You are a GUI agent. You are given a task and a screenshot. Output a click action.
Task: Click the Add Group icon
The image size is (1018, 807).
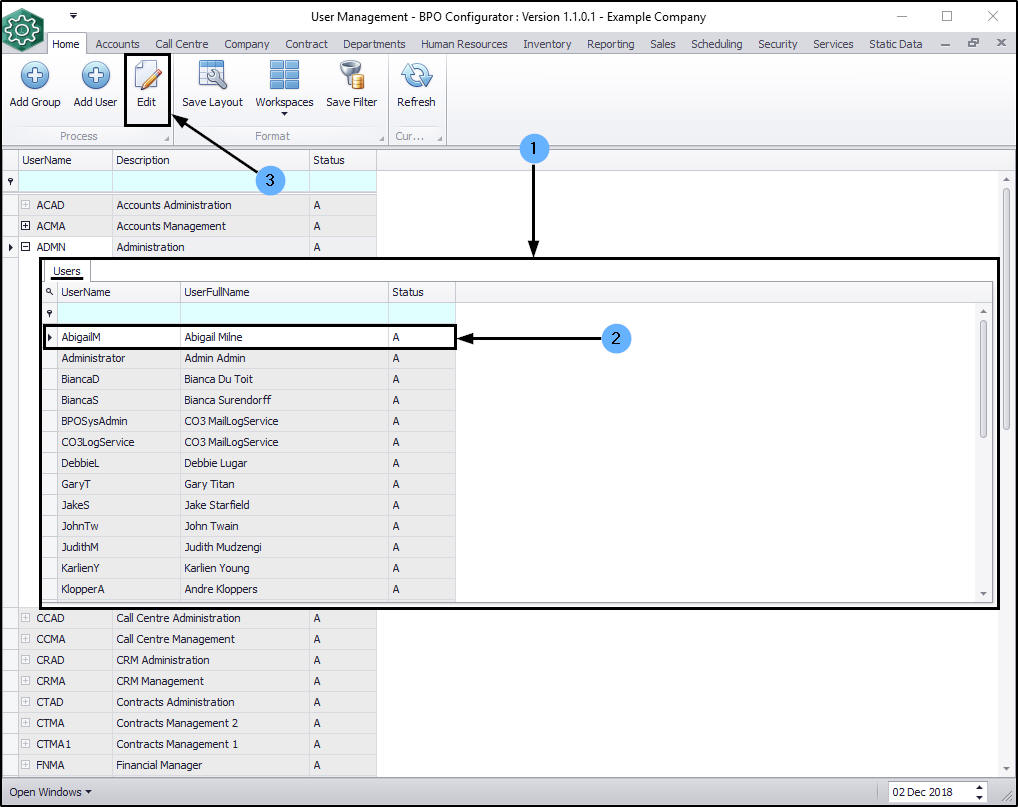point(35,75)
